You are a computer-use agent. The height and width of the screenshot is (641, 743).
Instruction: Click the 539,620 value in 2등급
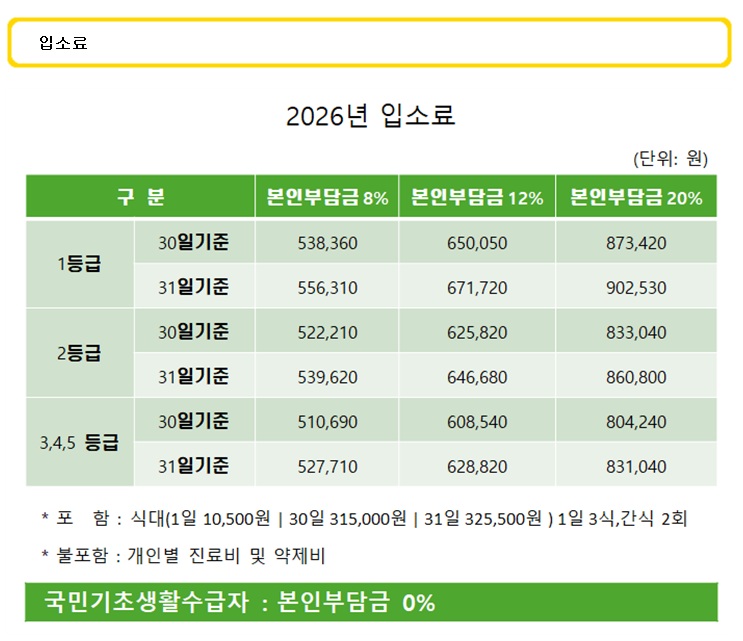coord(327,377)
